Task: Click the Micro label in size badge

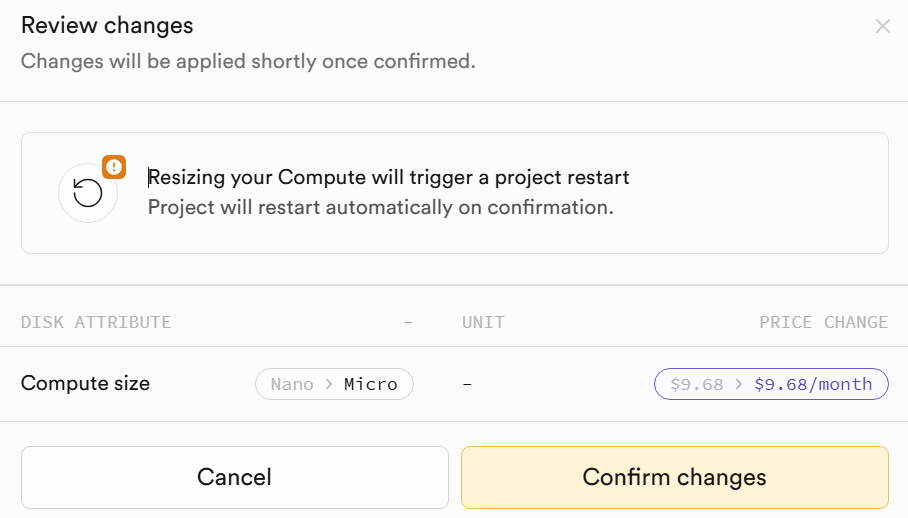Action: 370,384
